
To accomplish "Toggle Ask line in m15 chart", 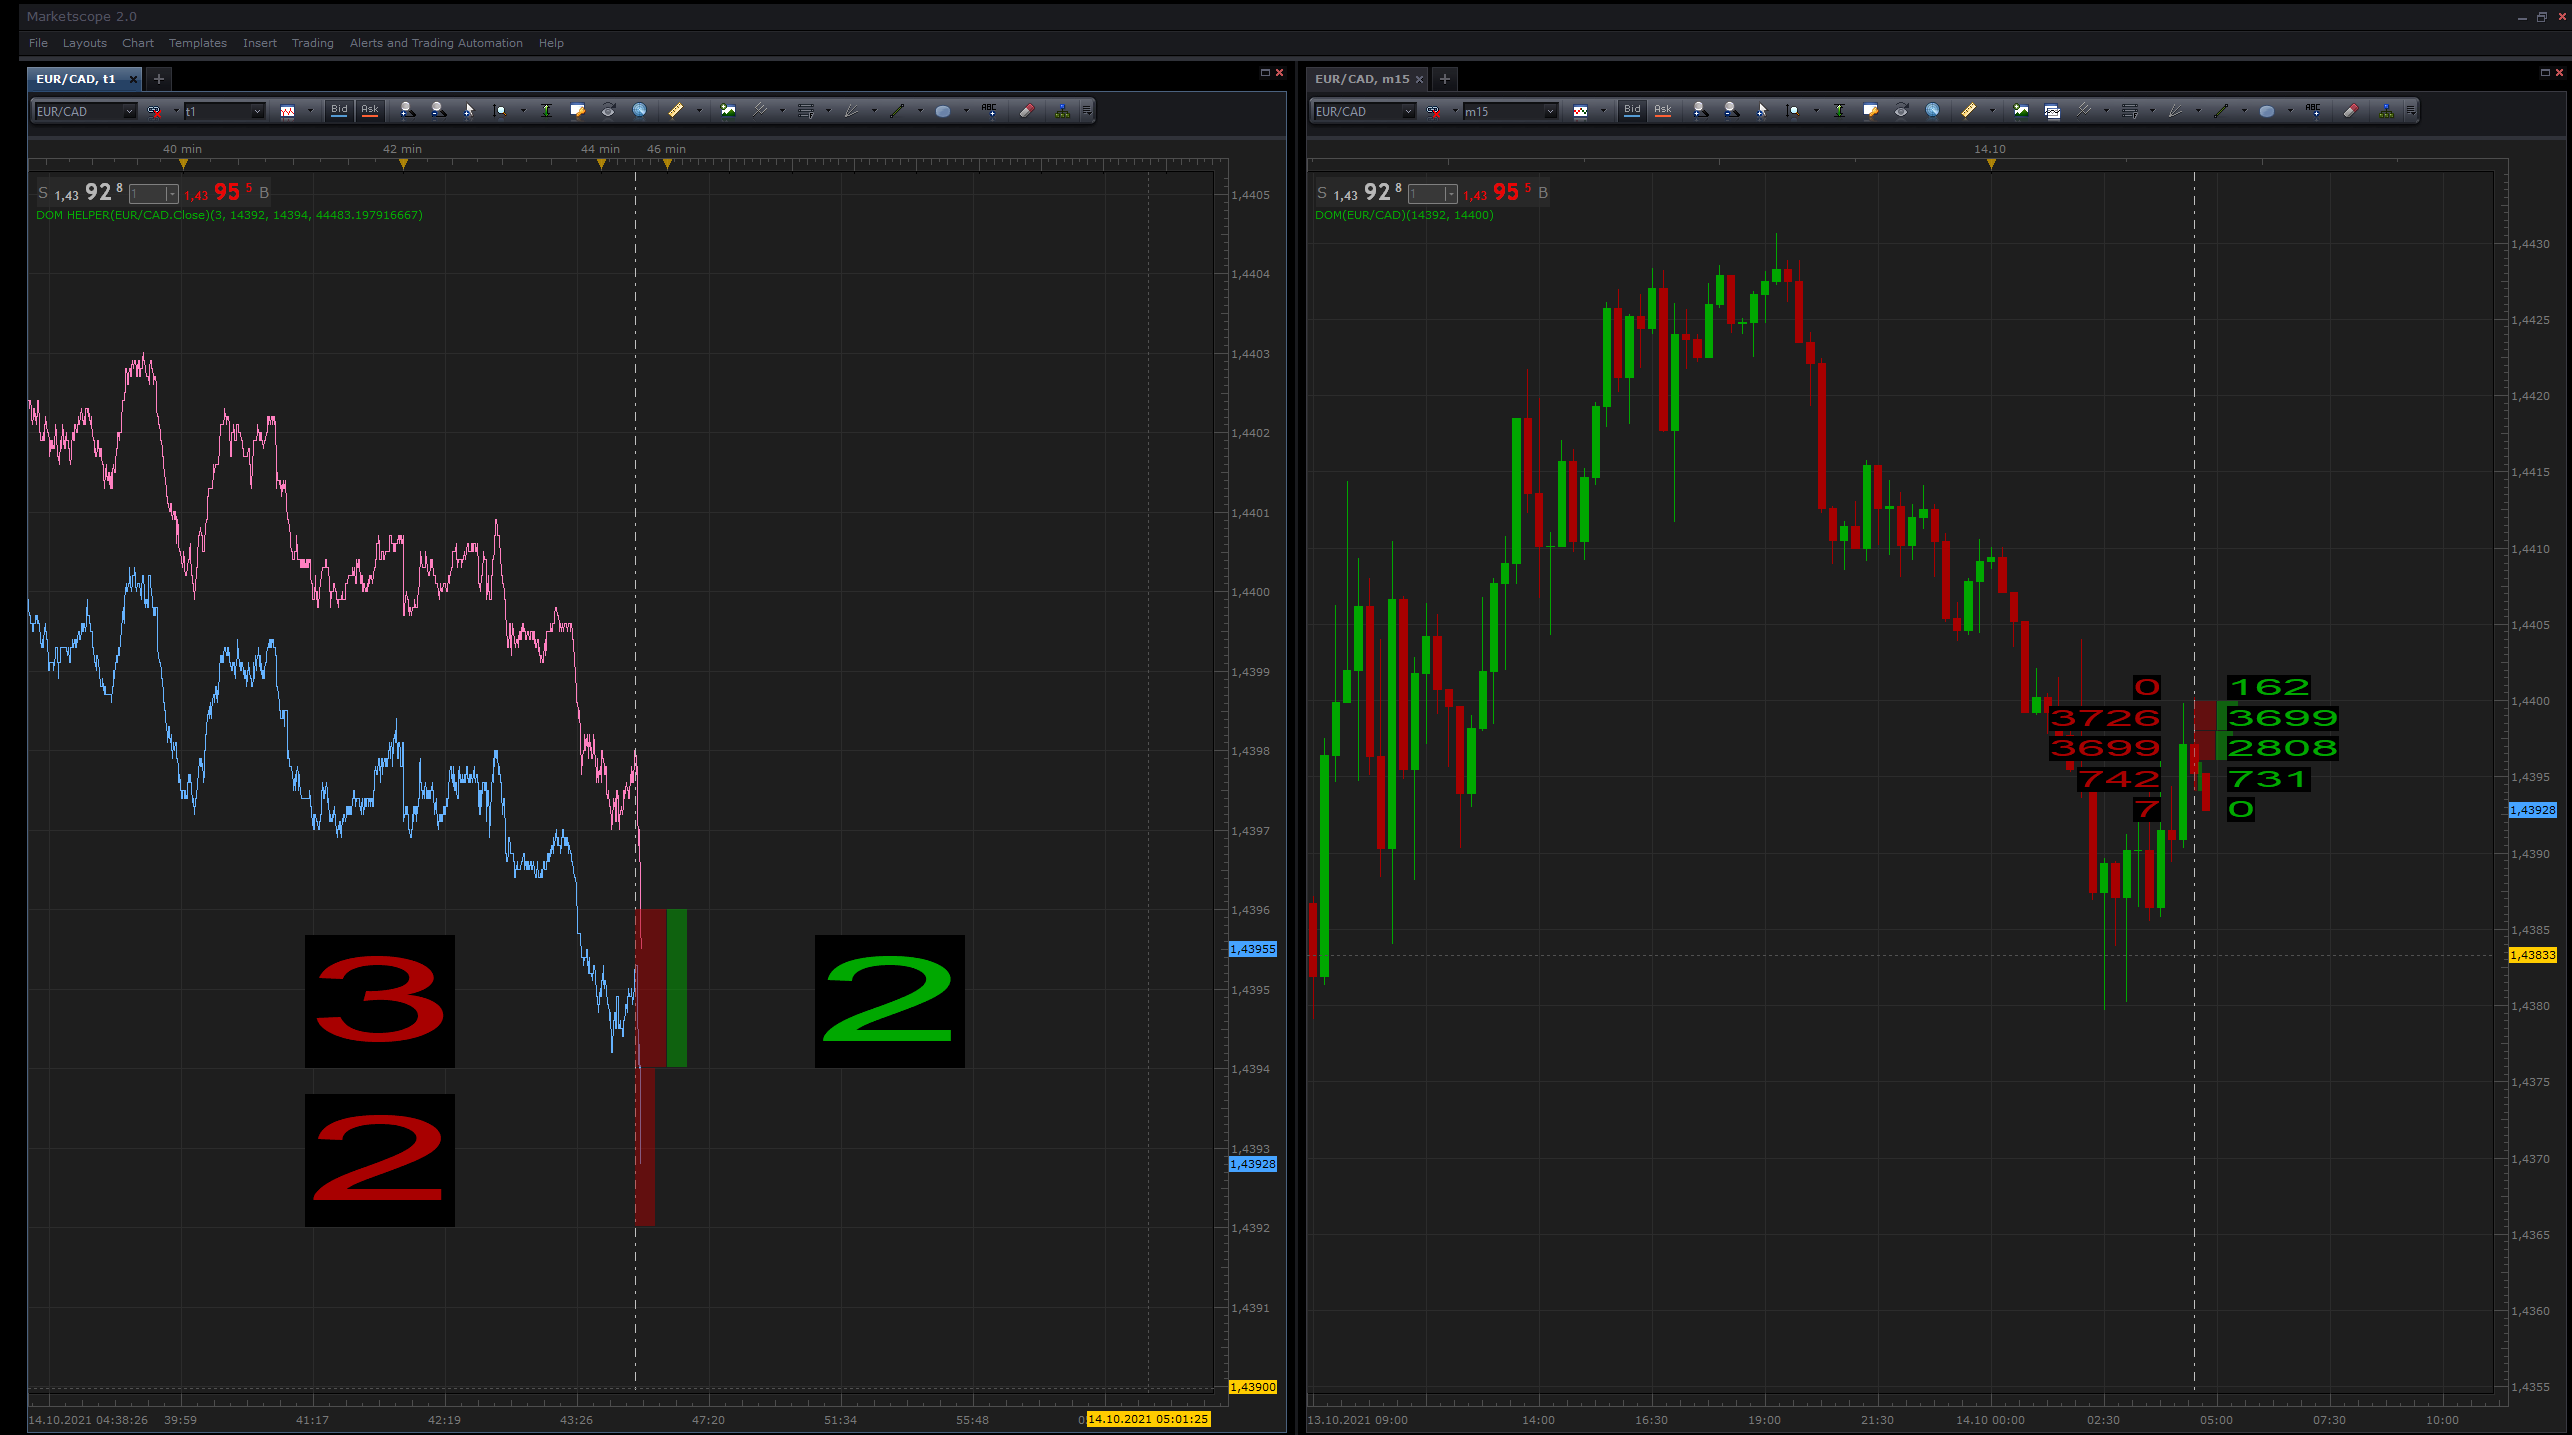I will [x=1663, y=111].
